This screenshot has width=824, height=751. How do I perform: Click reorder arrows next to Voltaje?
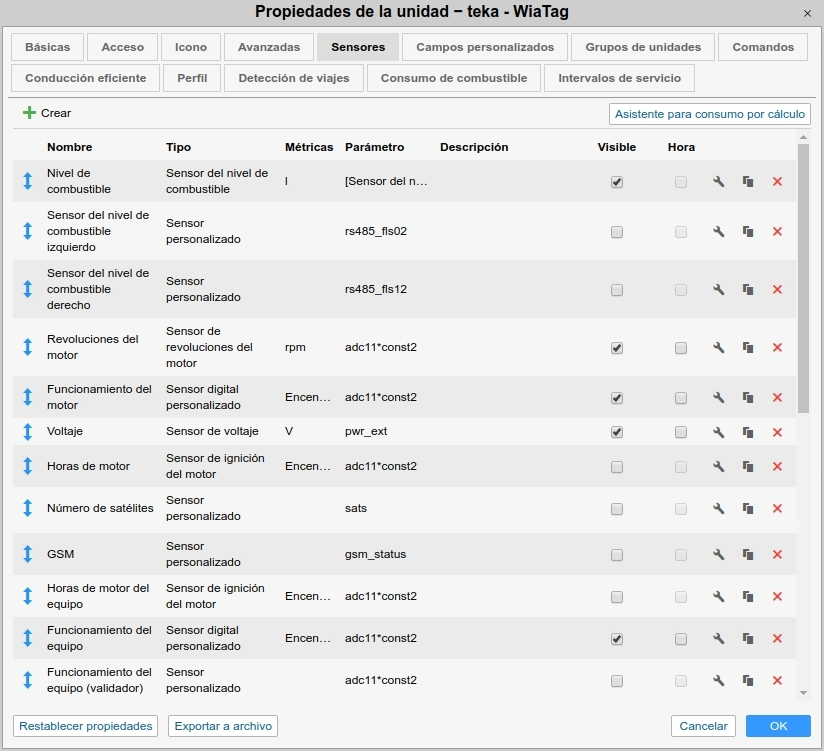(x=27, y=432)
